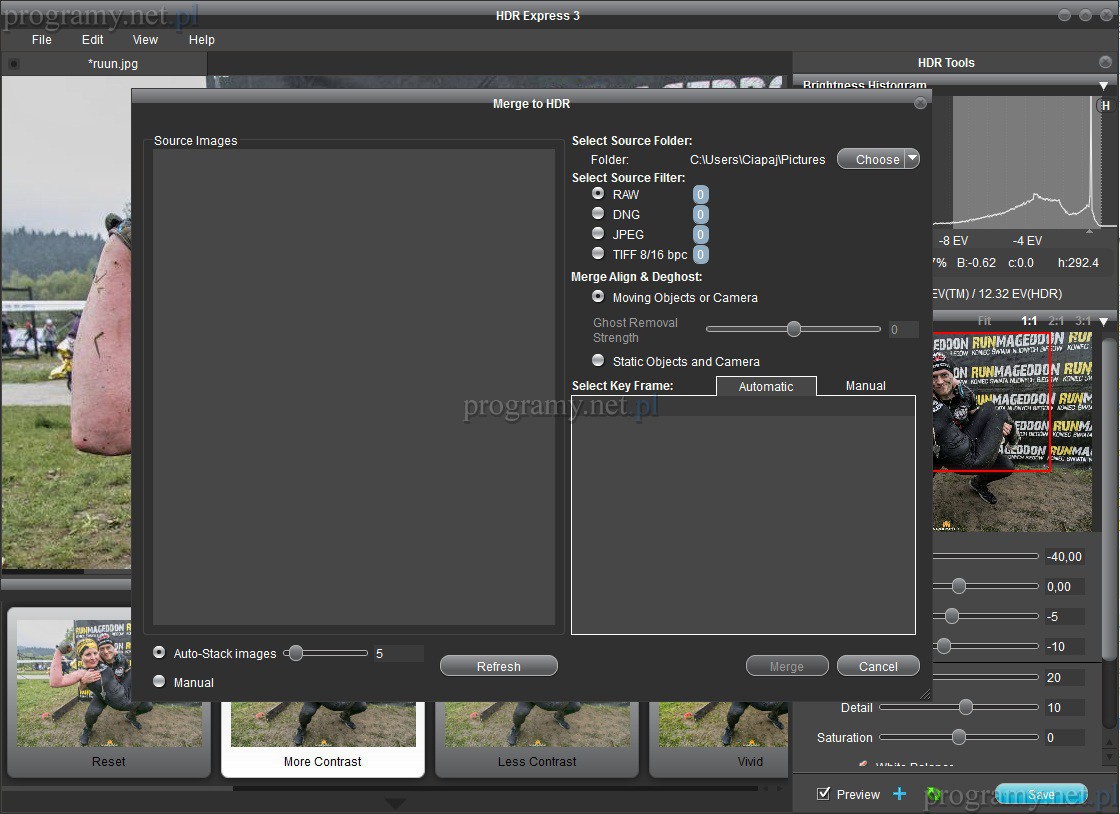
Task: Click the Saturation slider handle
Action: (959, 738)
